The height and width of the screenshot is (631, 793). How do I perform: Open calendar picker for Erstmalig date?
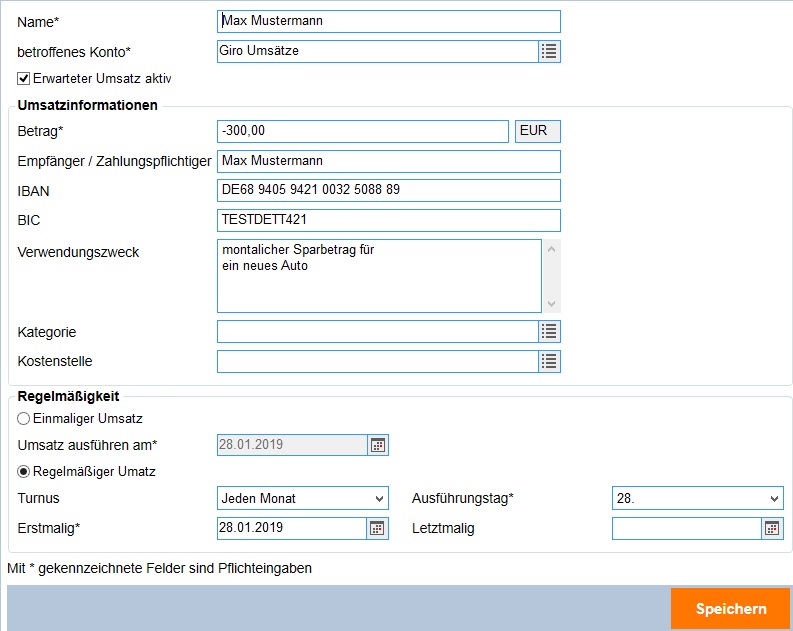point(377,528)
